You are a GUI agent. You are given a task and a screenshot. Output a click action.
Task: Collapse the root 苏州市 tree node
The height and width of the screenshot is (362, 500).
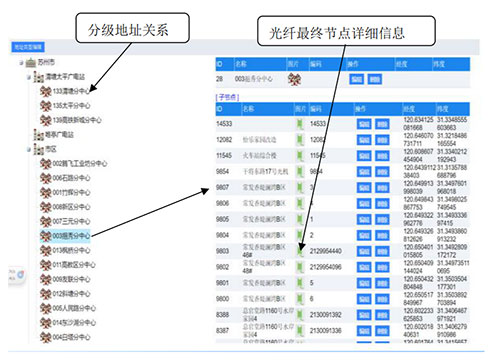[x=21, y=62]
